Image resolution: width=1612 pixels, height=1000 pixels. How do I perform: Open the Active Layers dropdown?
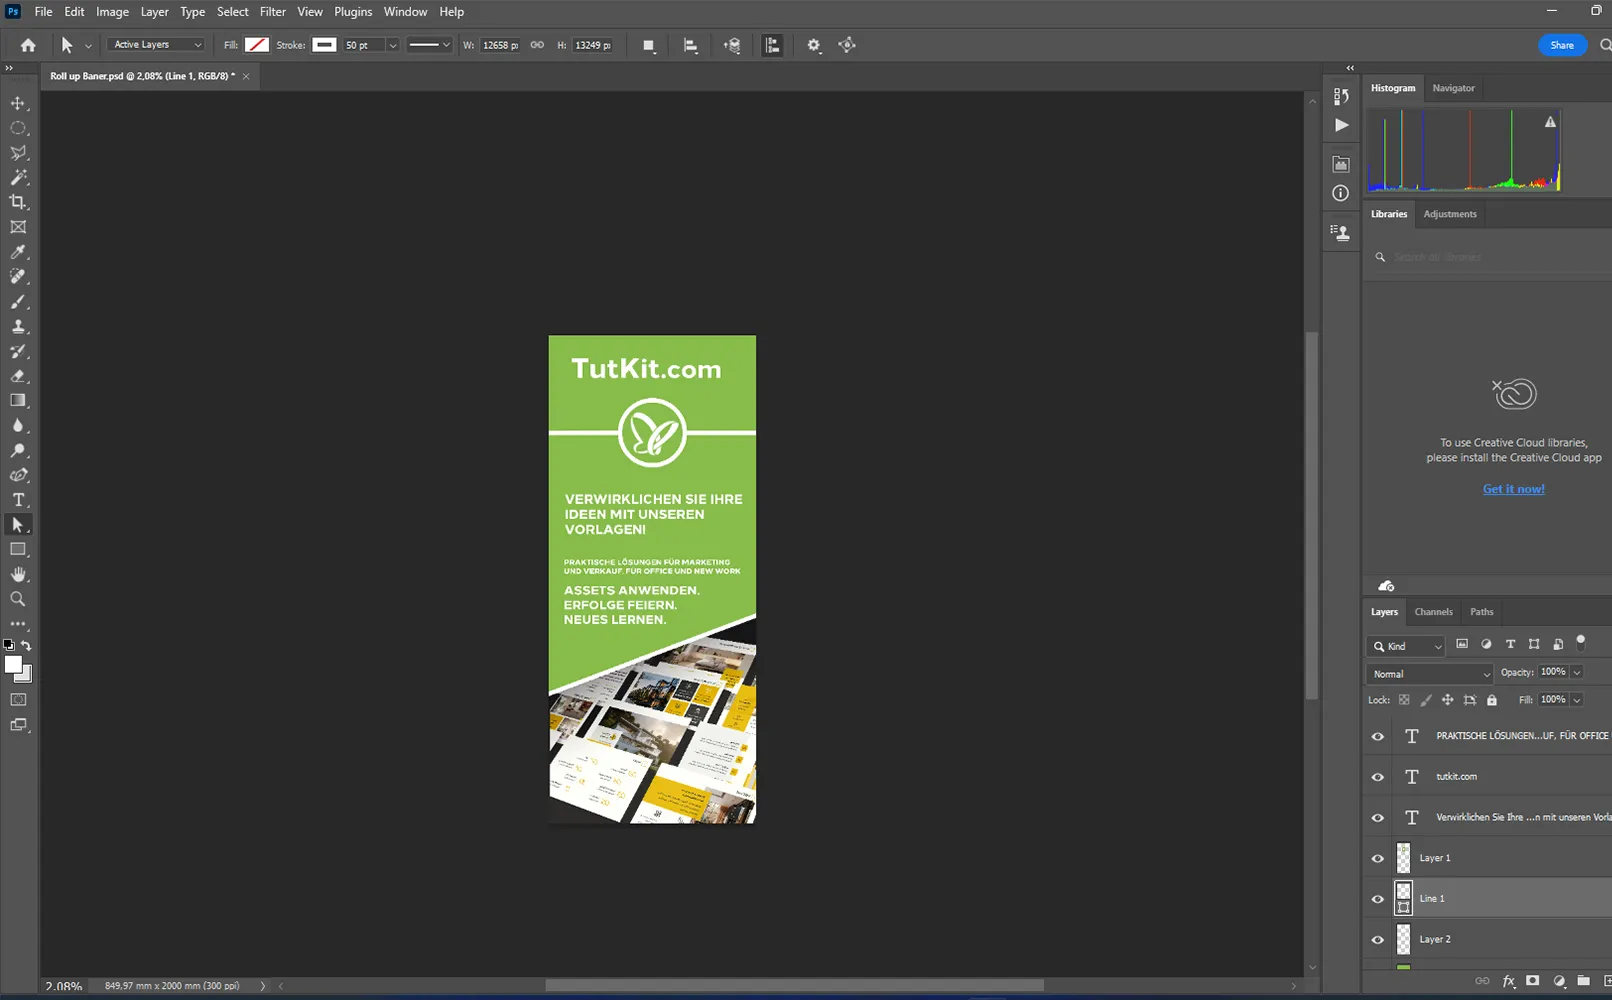[x=157, y=45]
